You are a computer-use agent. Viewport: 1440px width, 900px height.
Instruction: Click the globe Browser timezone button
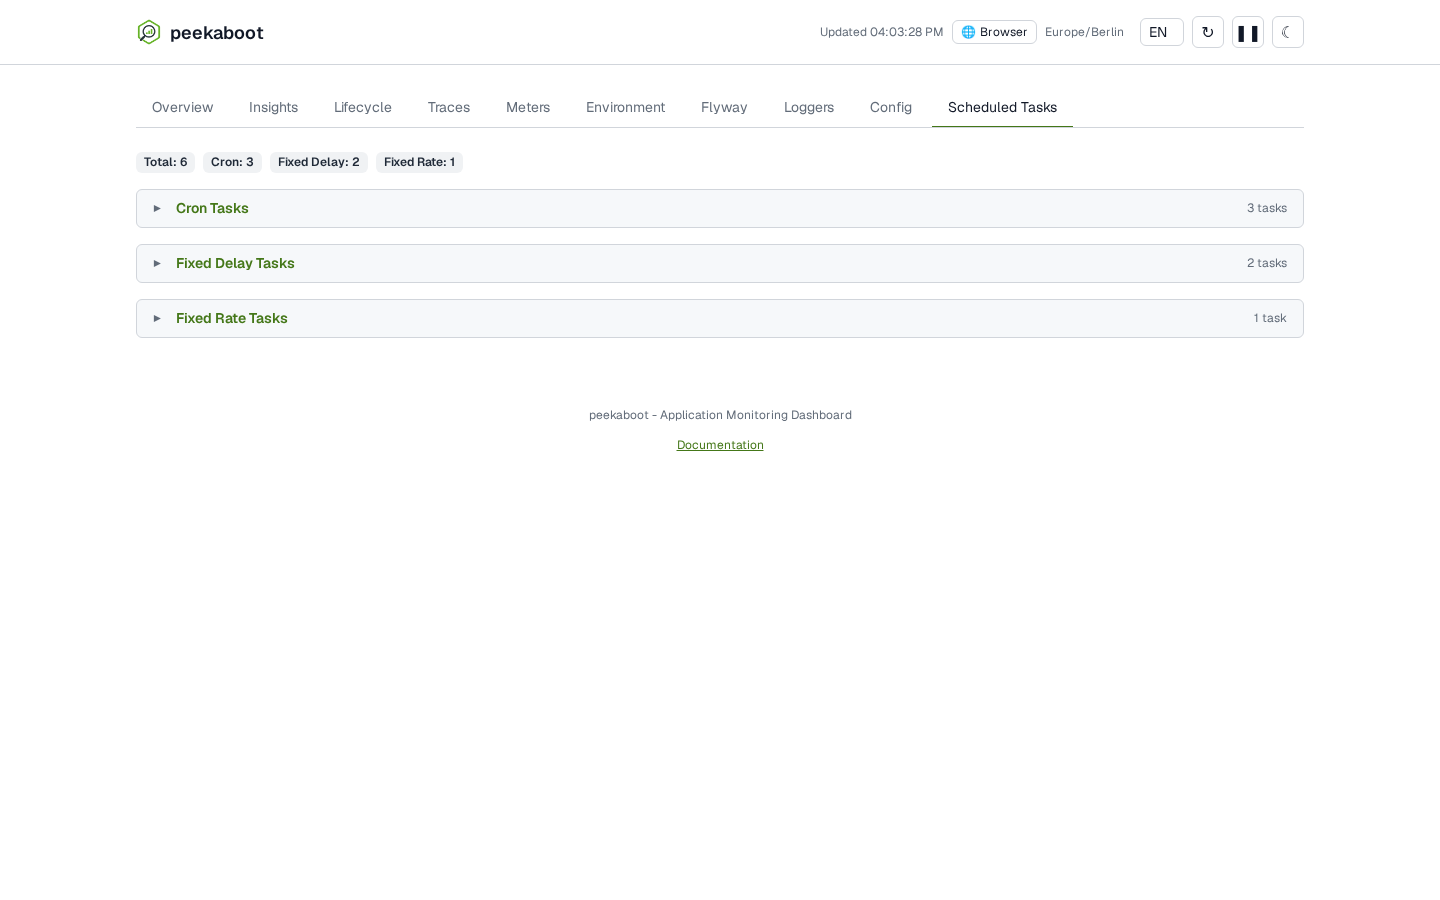(x=994, y=32)
